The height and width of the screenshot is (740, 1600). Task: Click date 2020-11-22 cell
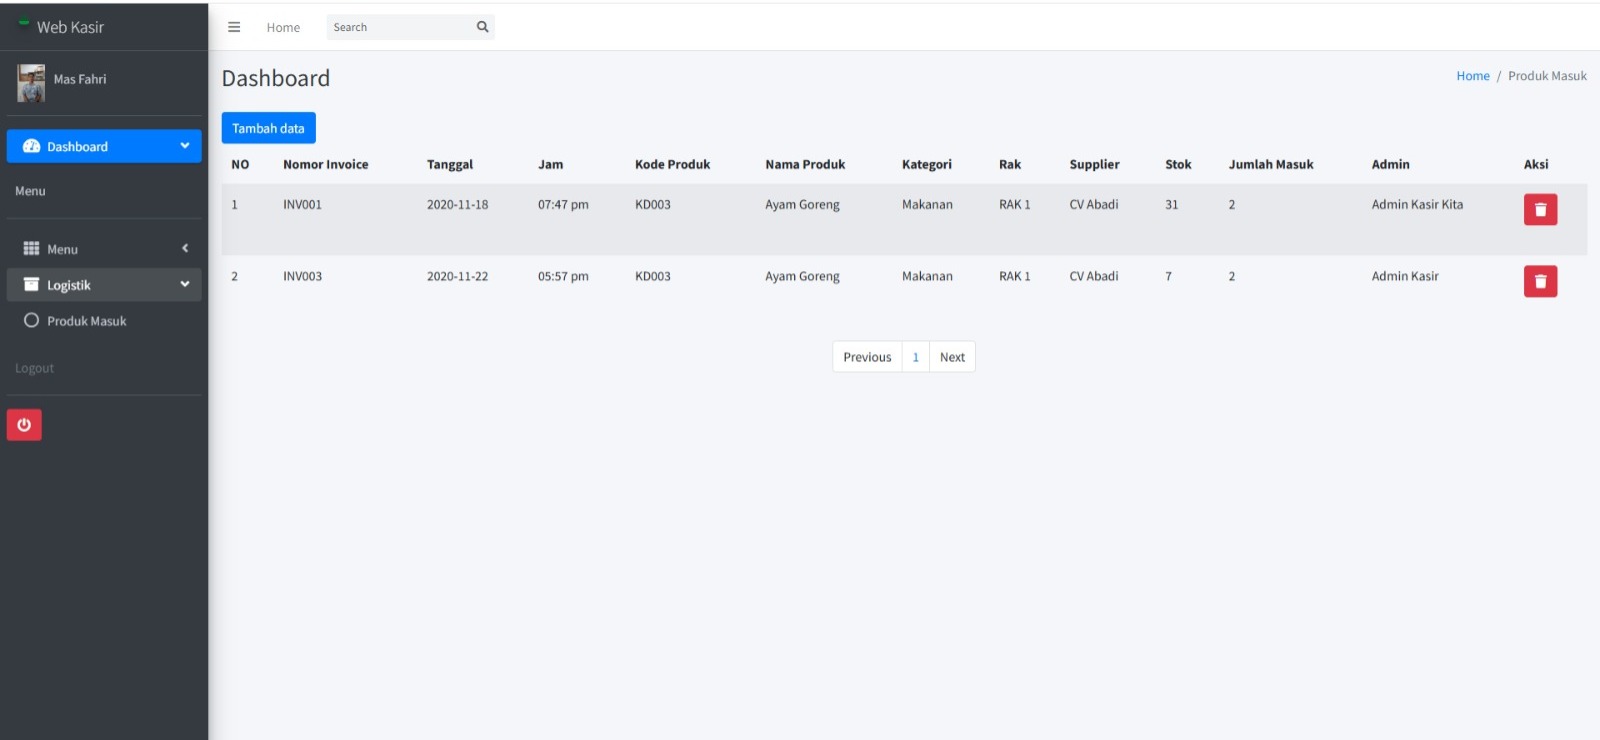click(457, 276)
